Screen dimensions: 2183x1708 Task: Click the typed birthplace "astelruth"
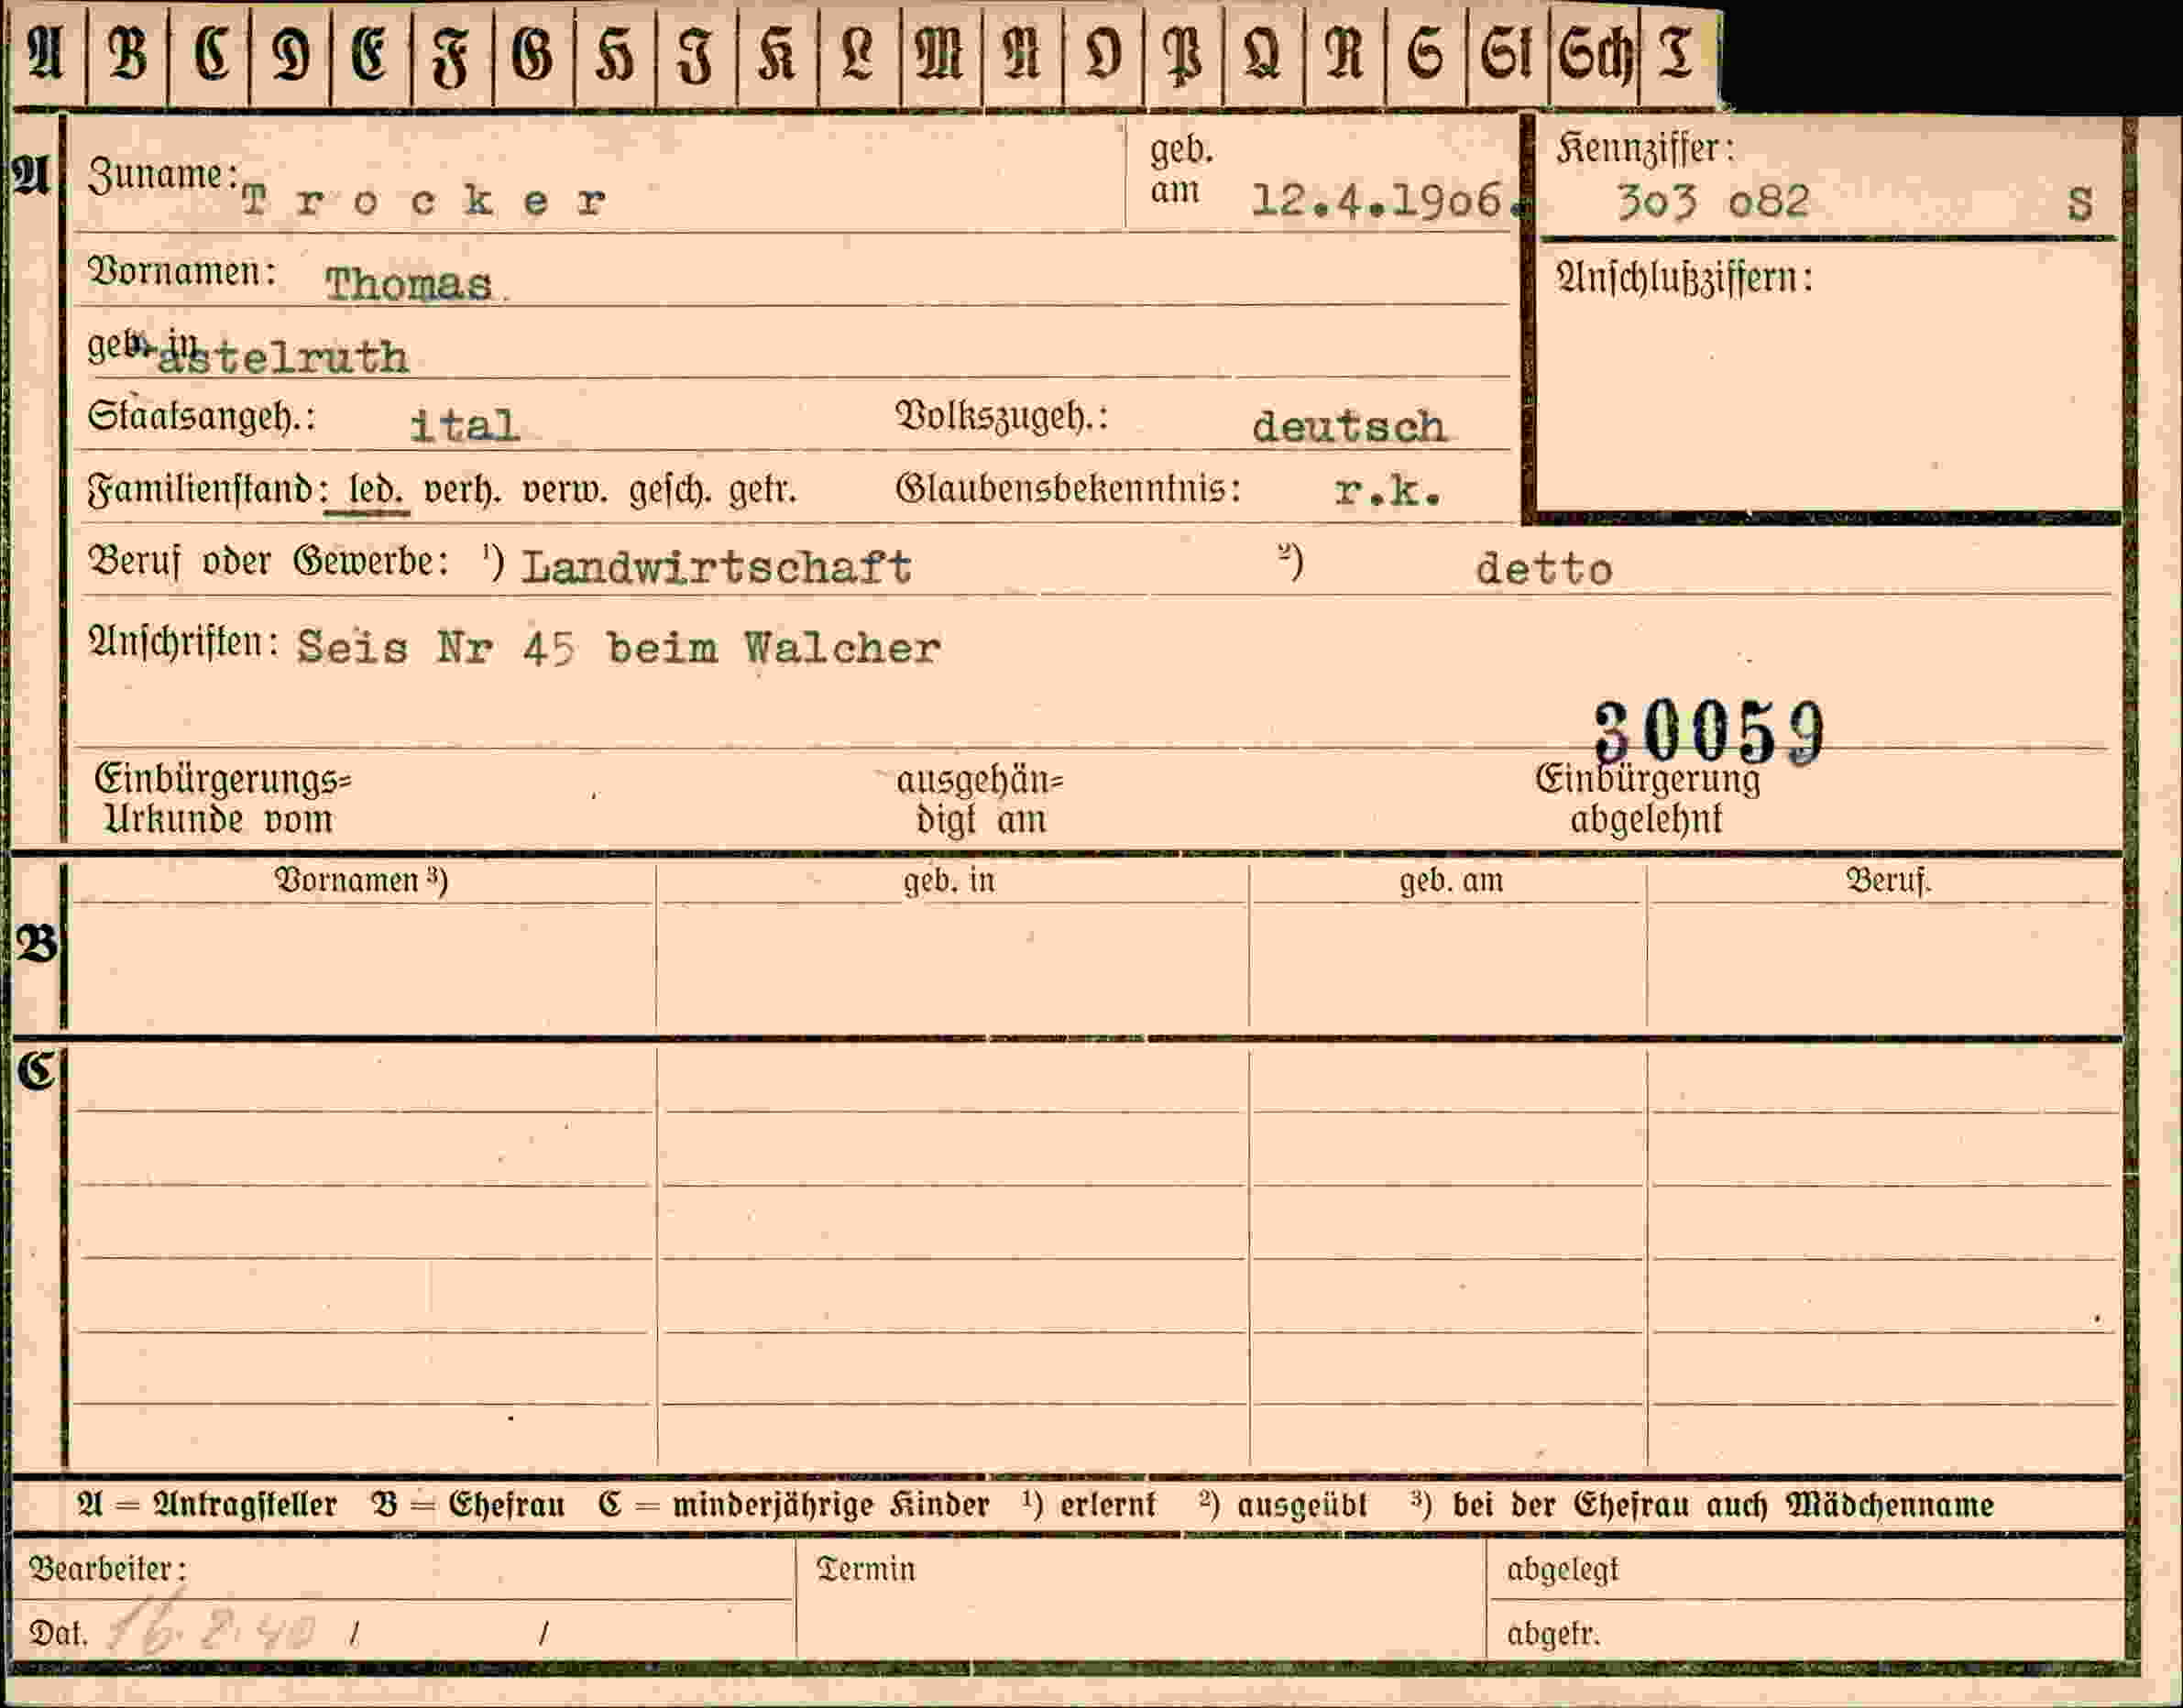pos(283,357)
